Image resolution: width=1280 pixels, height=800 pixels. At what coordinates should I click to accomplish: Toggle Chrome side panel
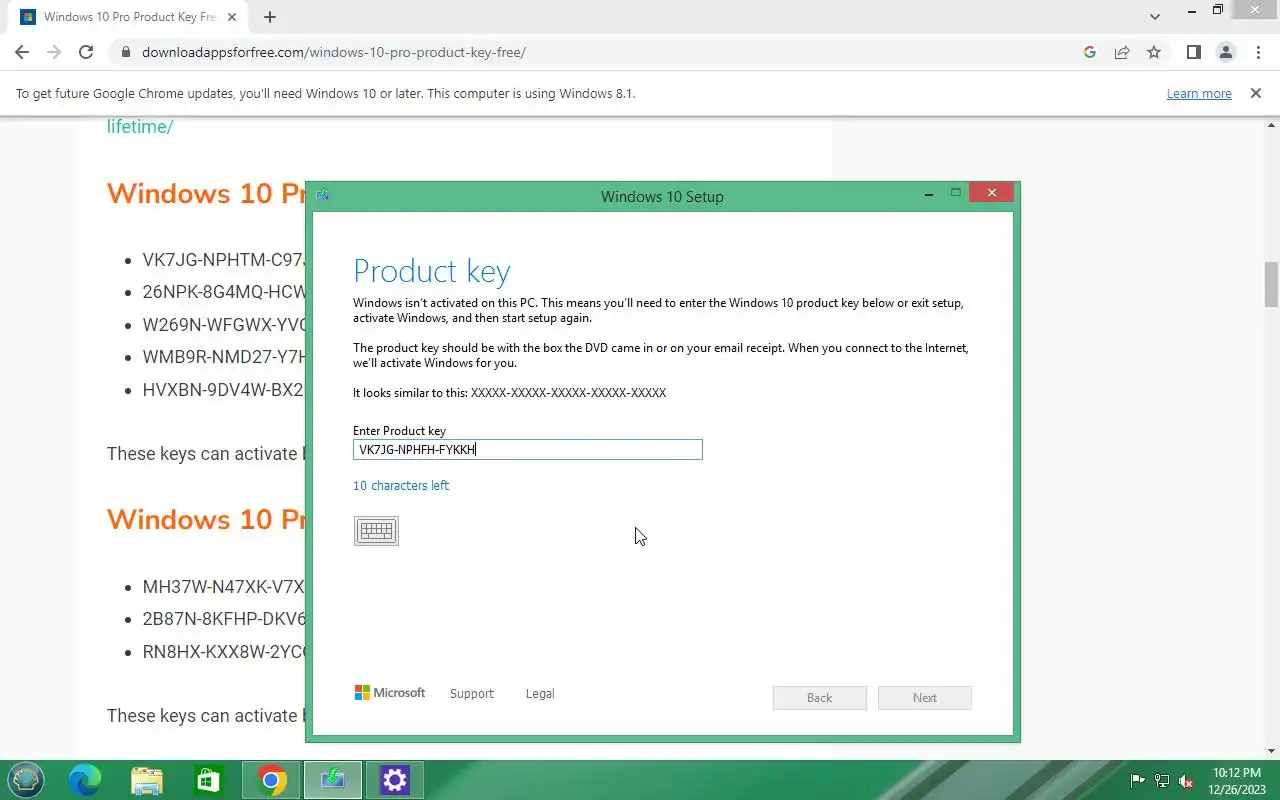click(1193, 52)
